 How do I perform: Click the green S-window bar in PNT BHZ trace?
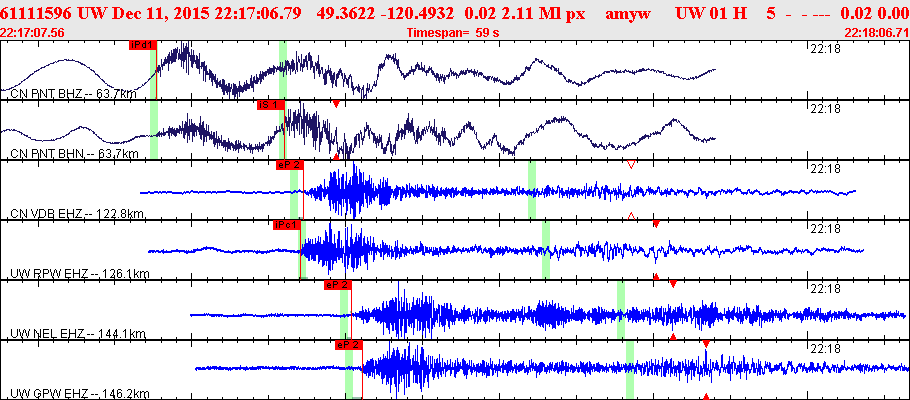tap(283, 70)
